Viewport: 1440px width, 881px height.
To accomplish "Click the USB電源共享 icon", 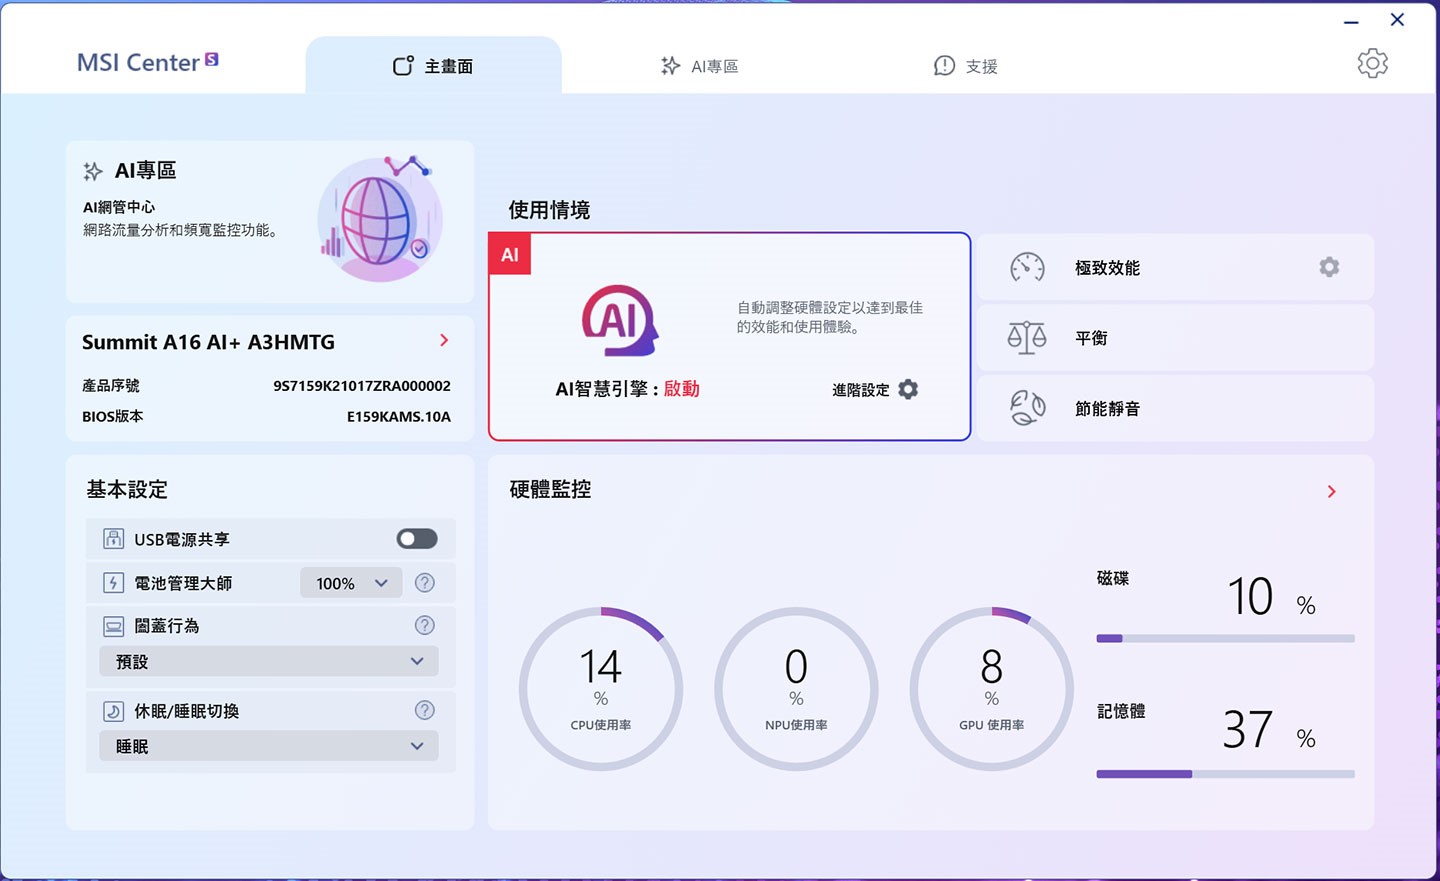I will click(x=114, y=539).
